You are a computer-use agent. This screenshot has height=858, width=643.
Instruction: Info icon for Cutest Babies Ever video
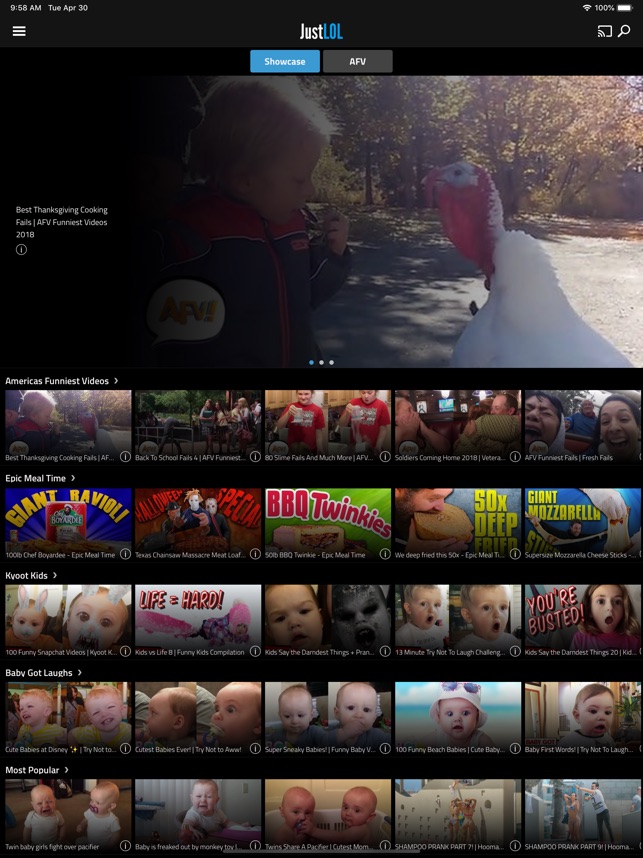(255, 749)
